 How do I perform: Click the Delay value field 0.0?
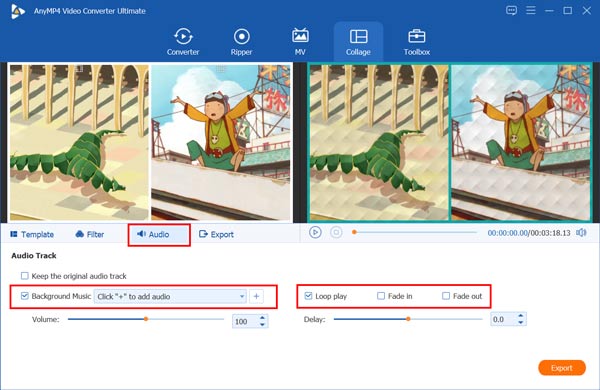point(504,319)
